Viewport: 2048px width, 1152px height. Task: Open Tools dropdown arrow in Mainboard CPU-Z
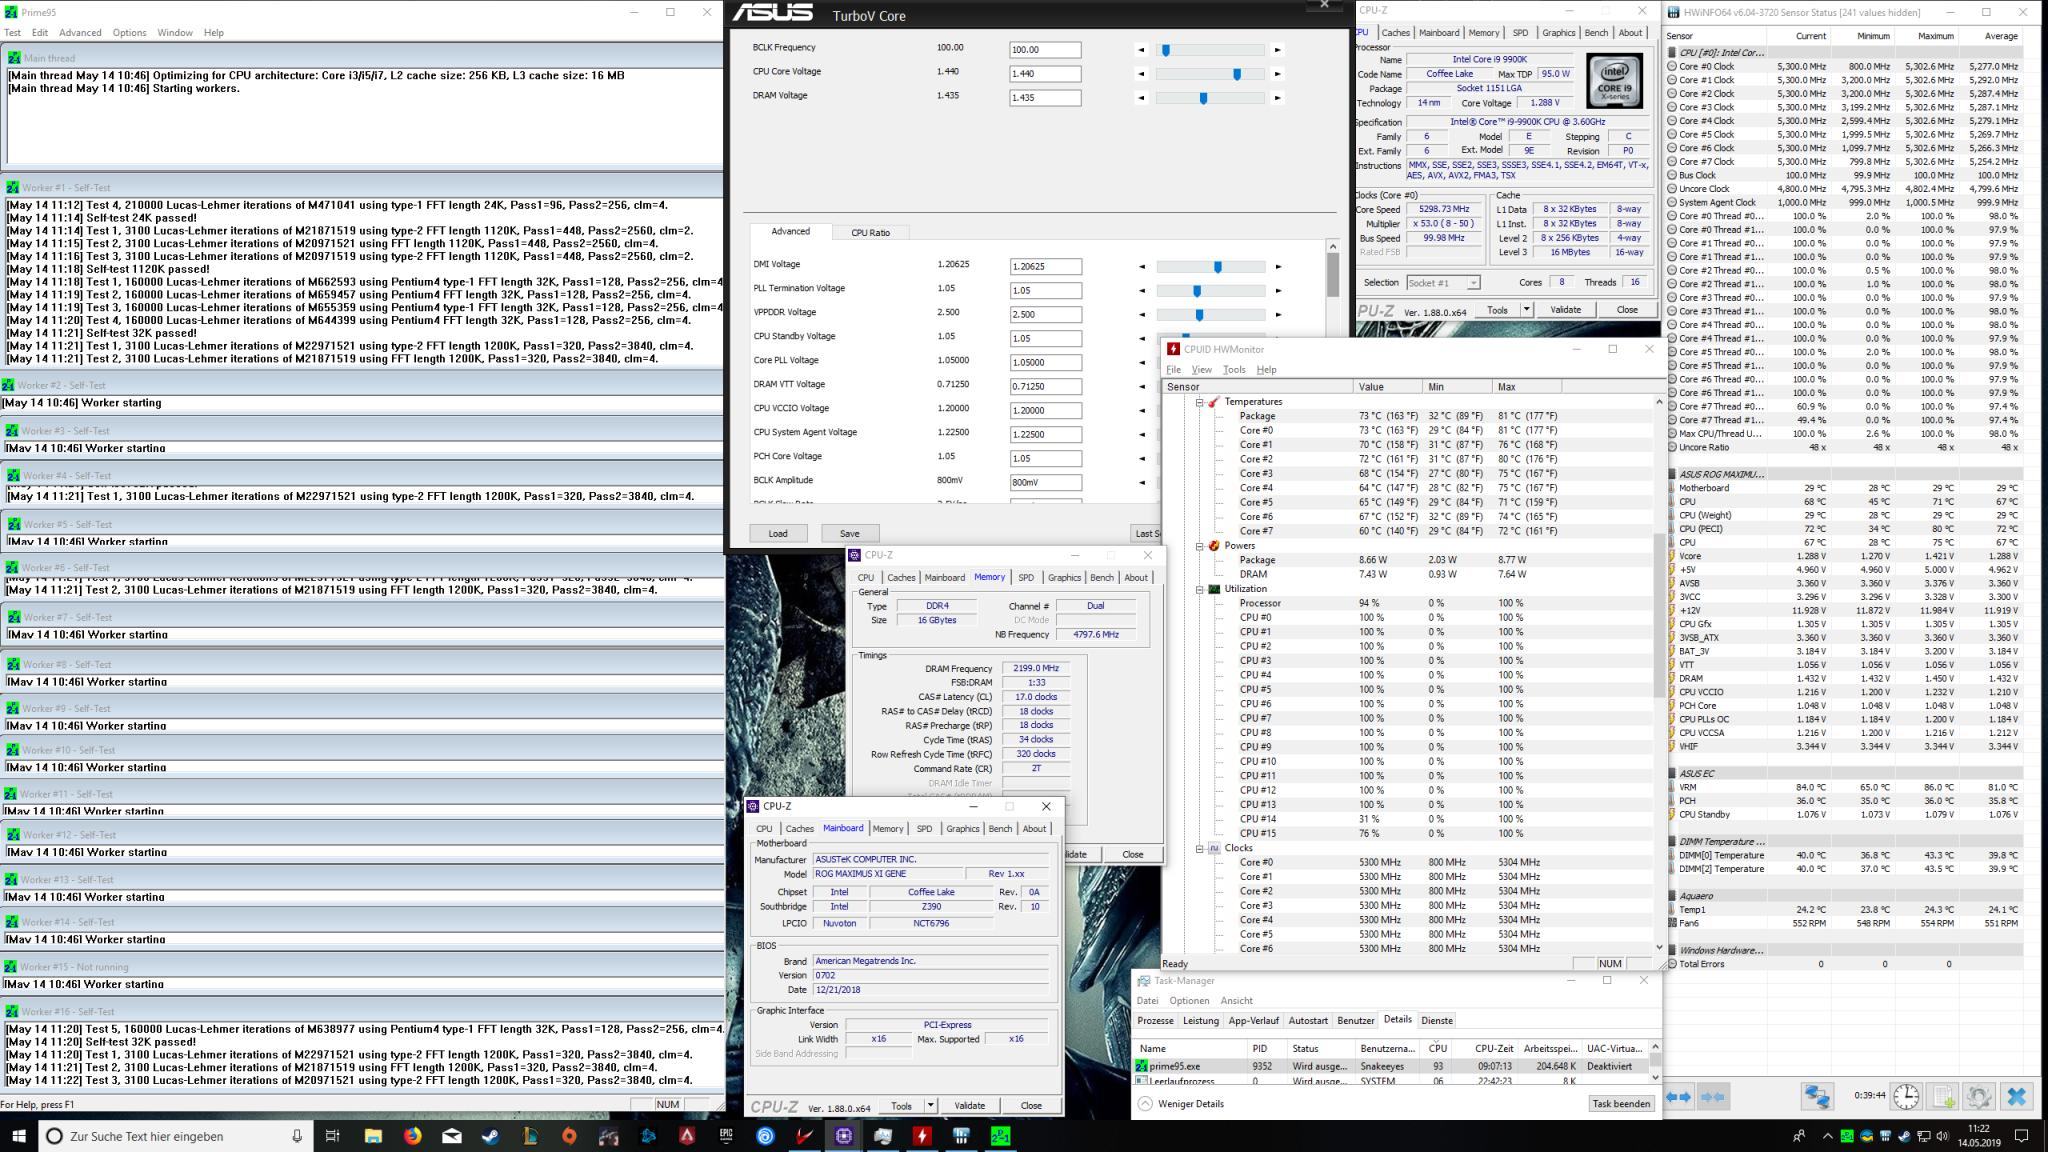(930, 1106)
